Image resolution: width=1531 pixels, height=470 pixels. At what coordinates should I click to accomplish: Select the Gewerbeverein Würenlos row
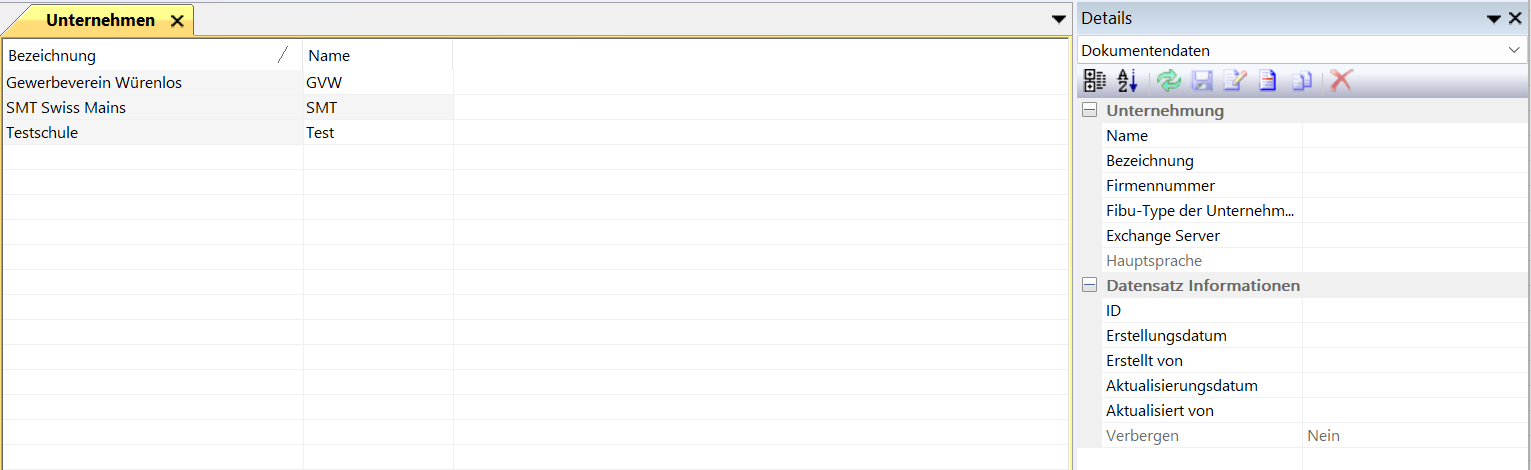click(x=228, y=82)
